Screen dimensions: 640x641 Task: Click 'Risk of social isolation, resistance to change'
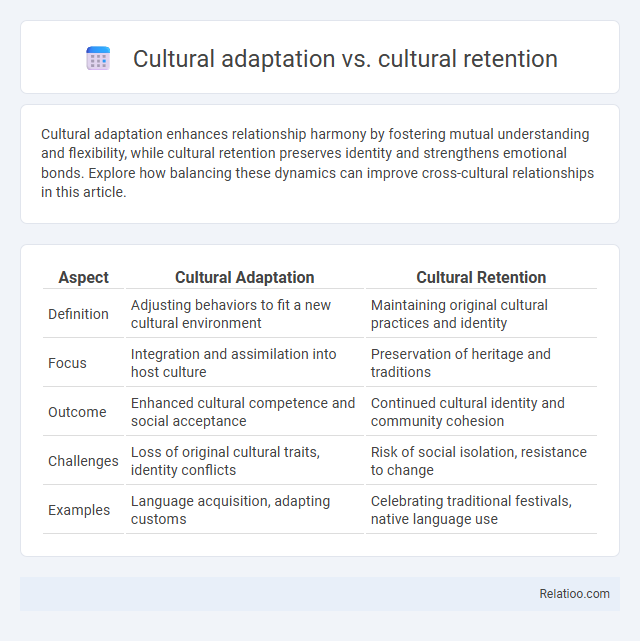[479, 461]
